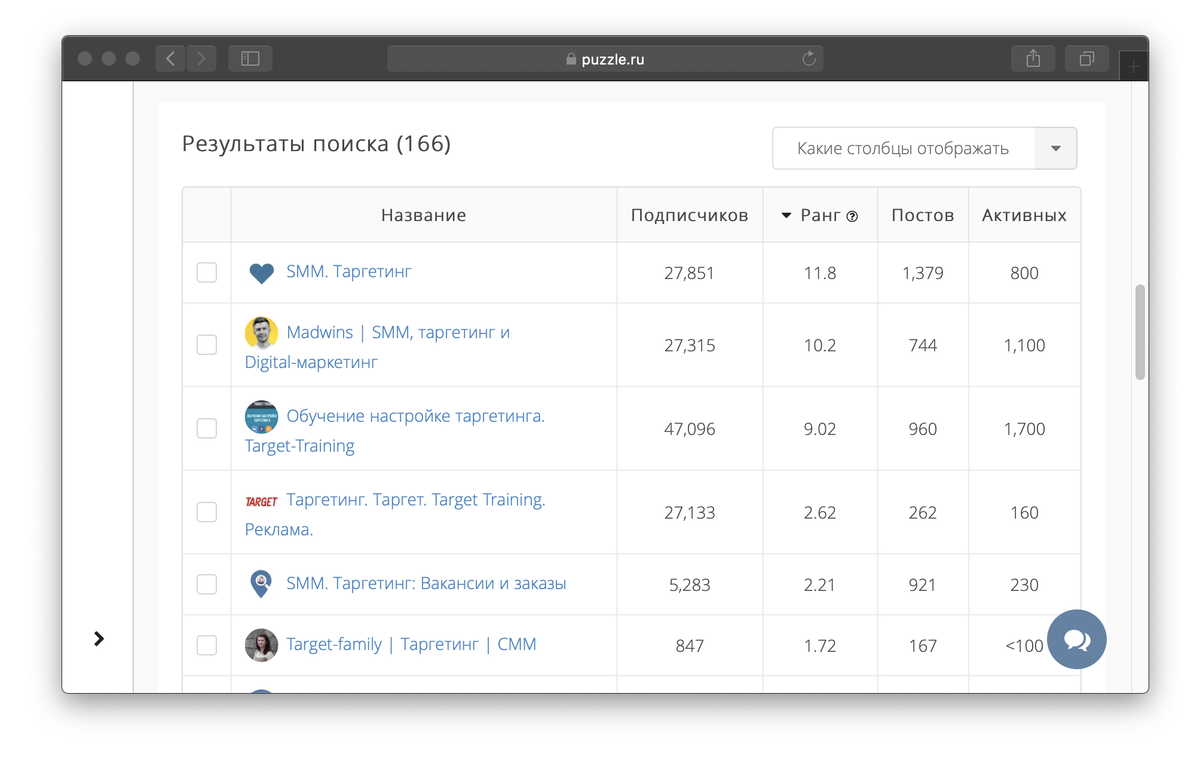Check the Target-family row checkbox
1200x760 pixels.
point(207,645)
